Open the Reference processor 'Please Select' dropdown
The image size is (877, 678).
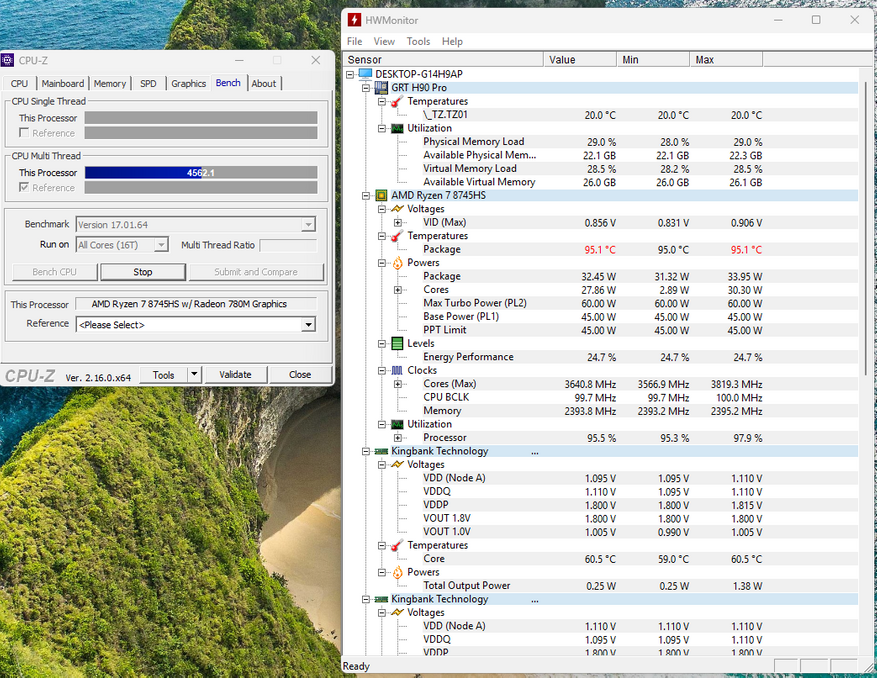pos(308,324)
